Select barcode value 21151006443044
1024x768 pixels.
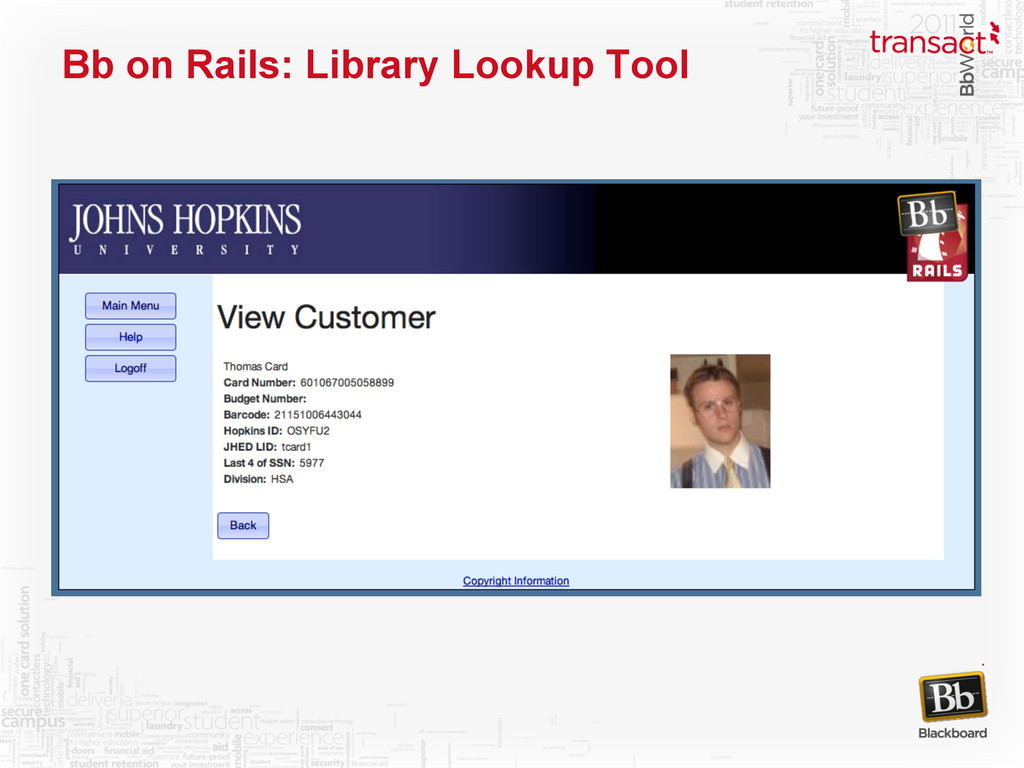(318, 415)
